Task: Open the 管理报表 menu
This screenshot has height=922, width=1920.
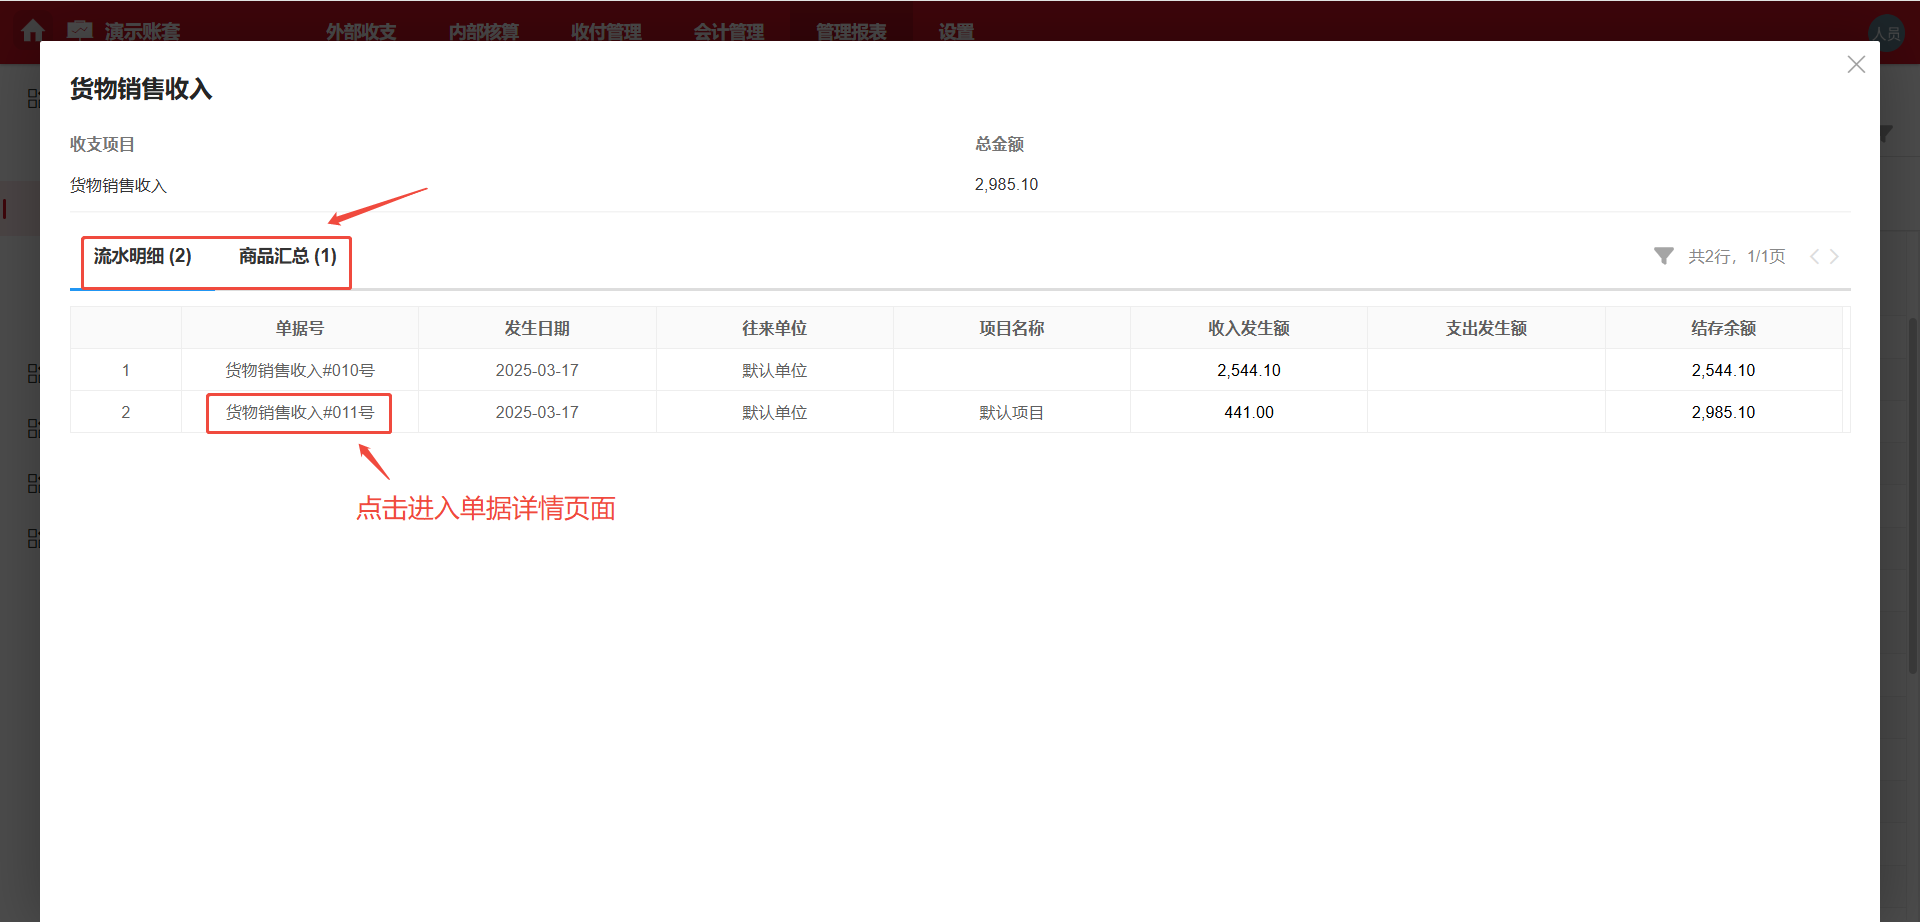Action: tap(850, 31)
